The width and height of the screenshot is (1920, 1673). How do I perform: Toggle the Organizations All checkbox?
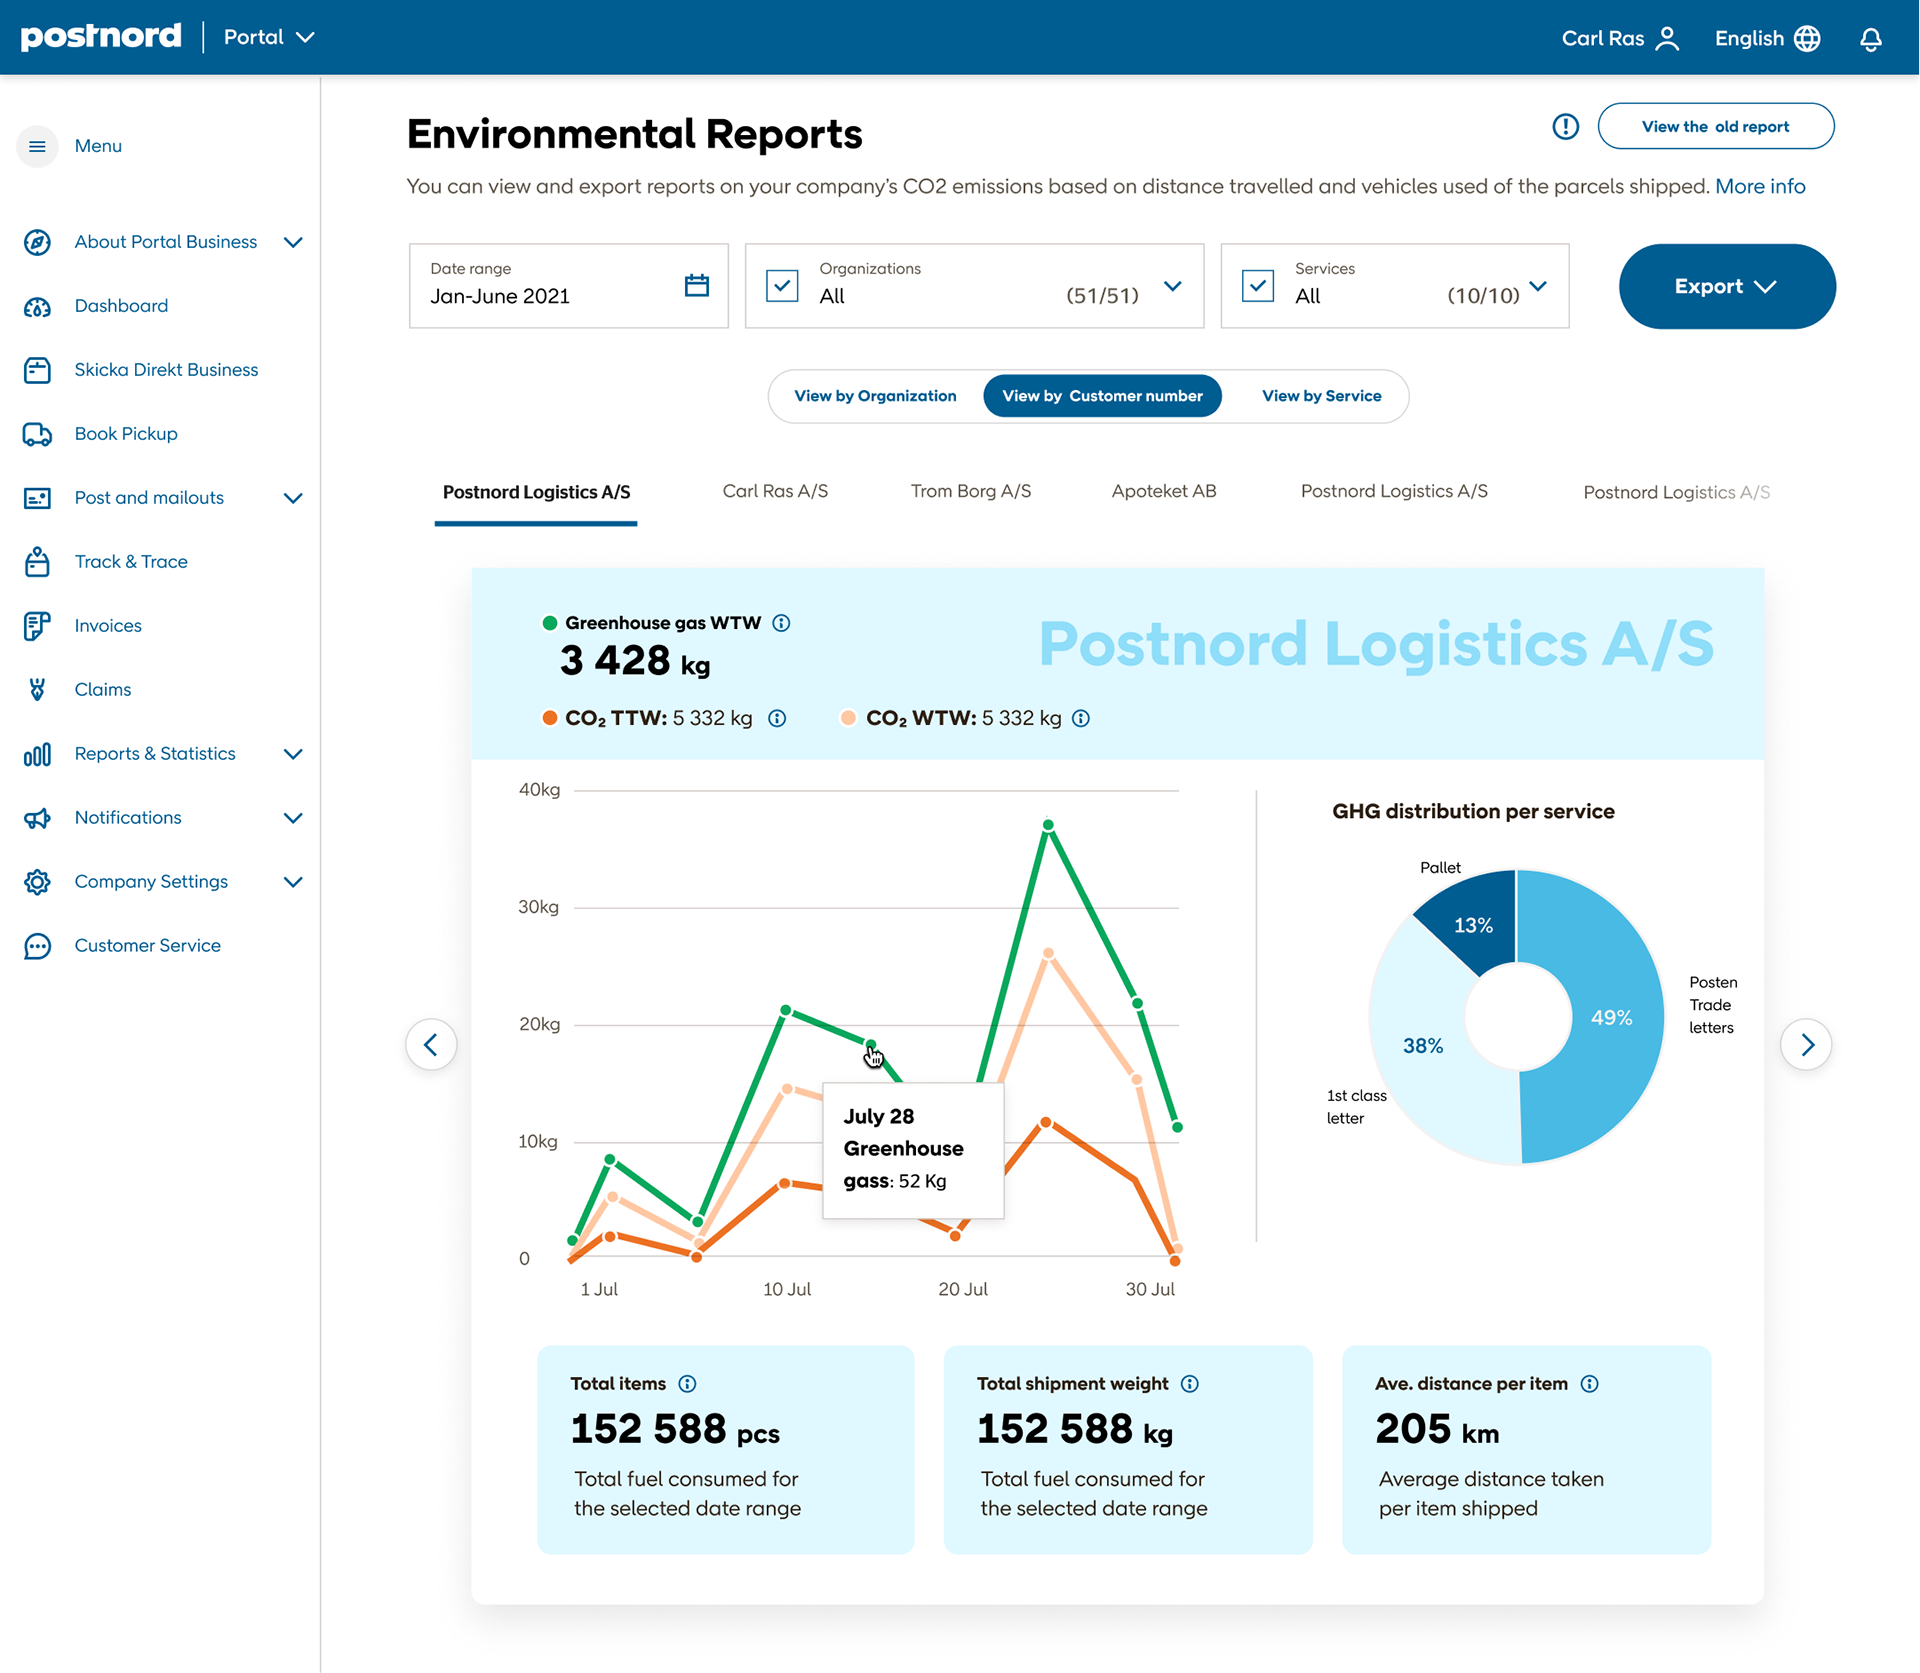point(782,286)
